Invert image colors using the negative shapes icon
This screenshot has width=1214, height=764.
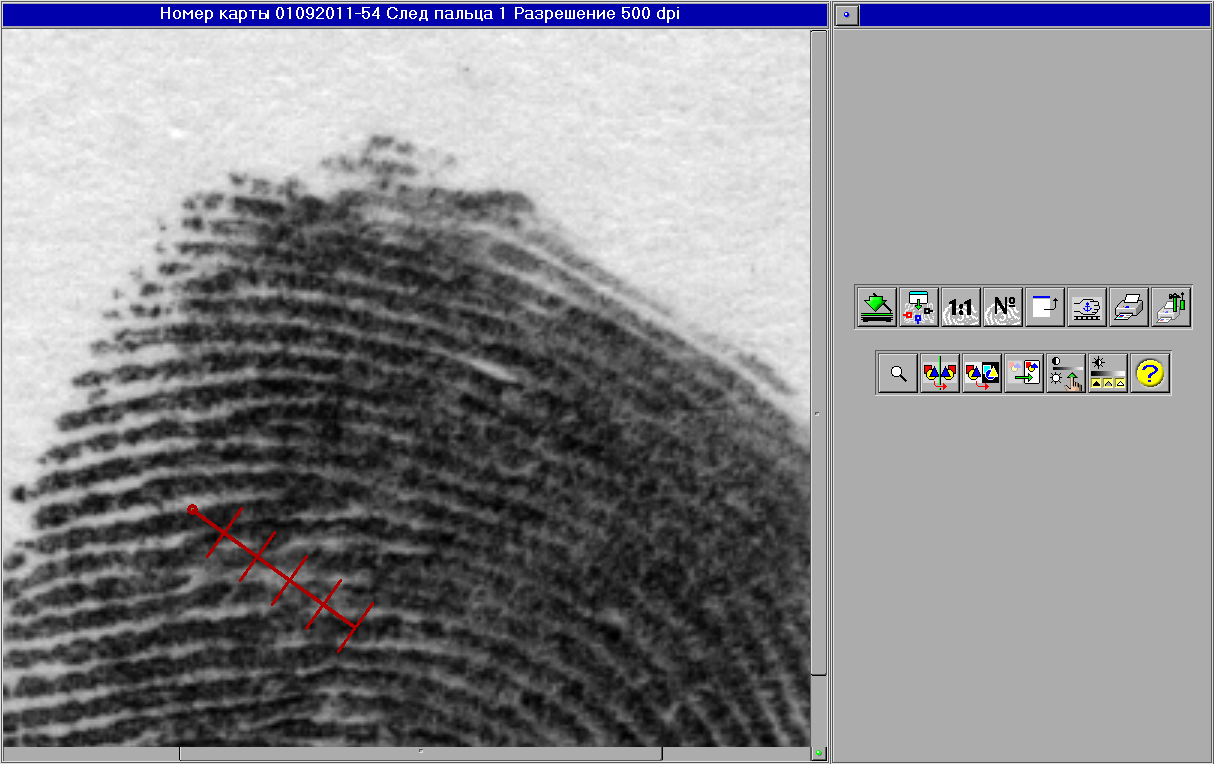tap(981, 374)
